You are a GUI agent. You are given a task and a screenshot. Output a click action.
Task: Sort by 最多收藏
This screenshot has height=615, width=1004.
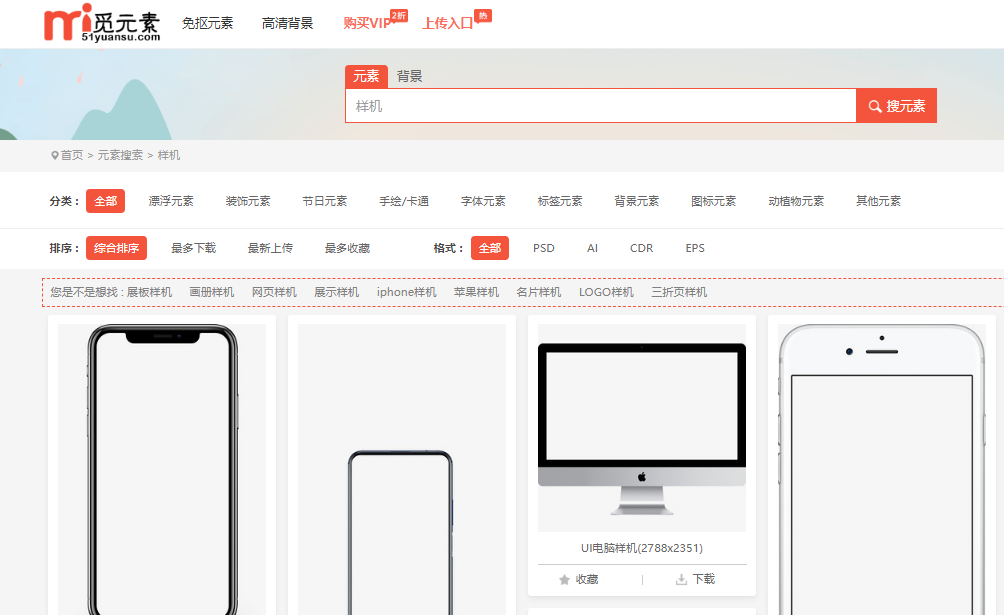(x=348, y=248)
